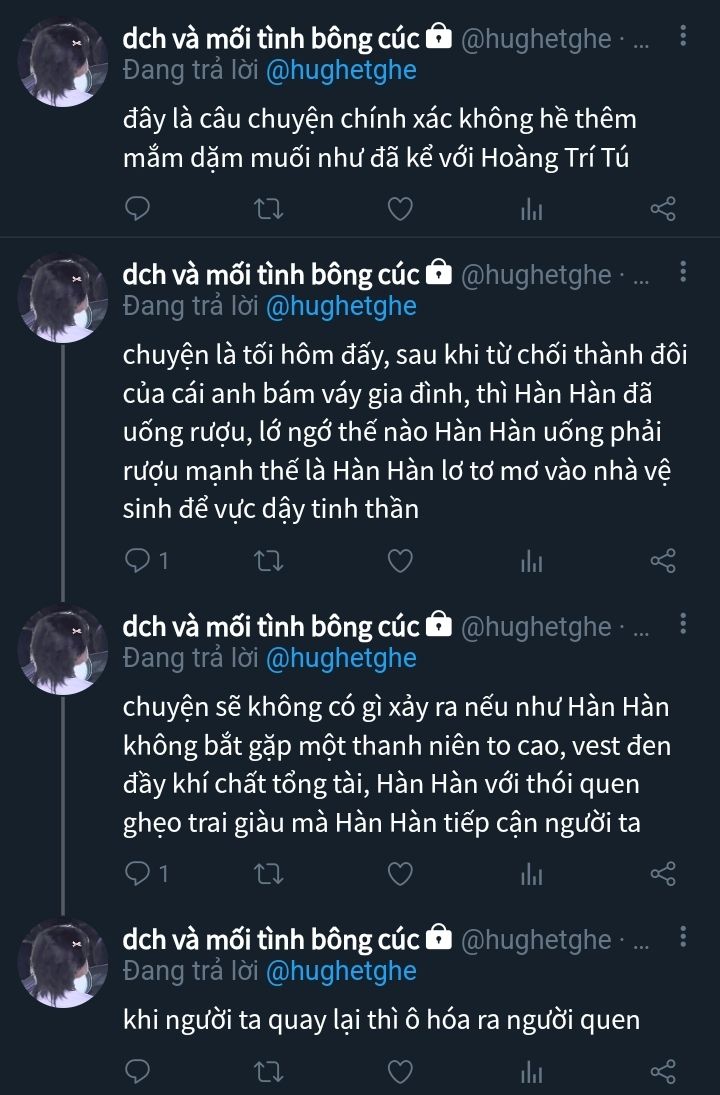720x1095 pixels.
Task: Open profile picture of the second tweet
Action: [x=64, y=299]
